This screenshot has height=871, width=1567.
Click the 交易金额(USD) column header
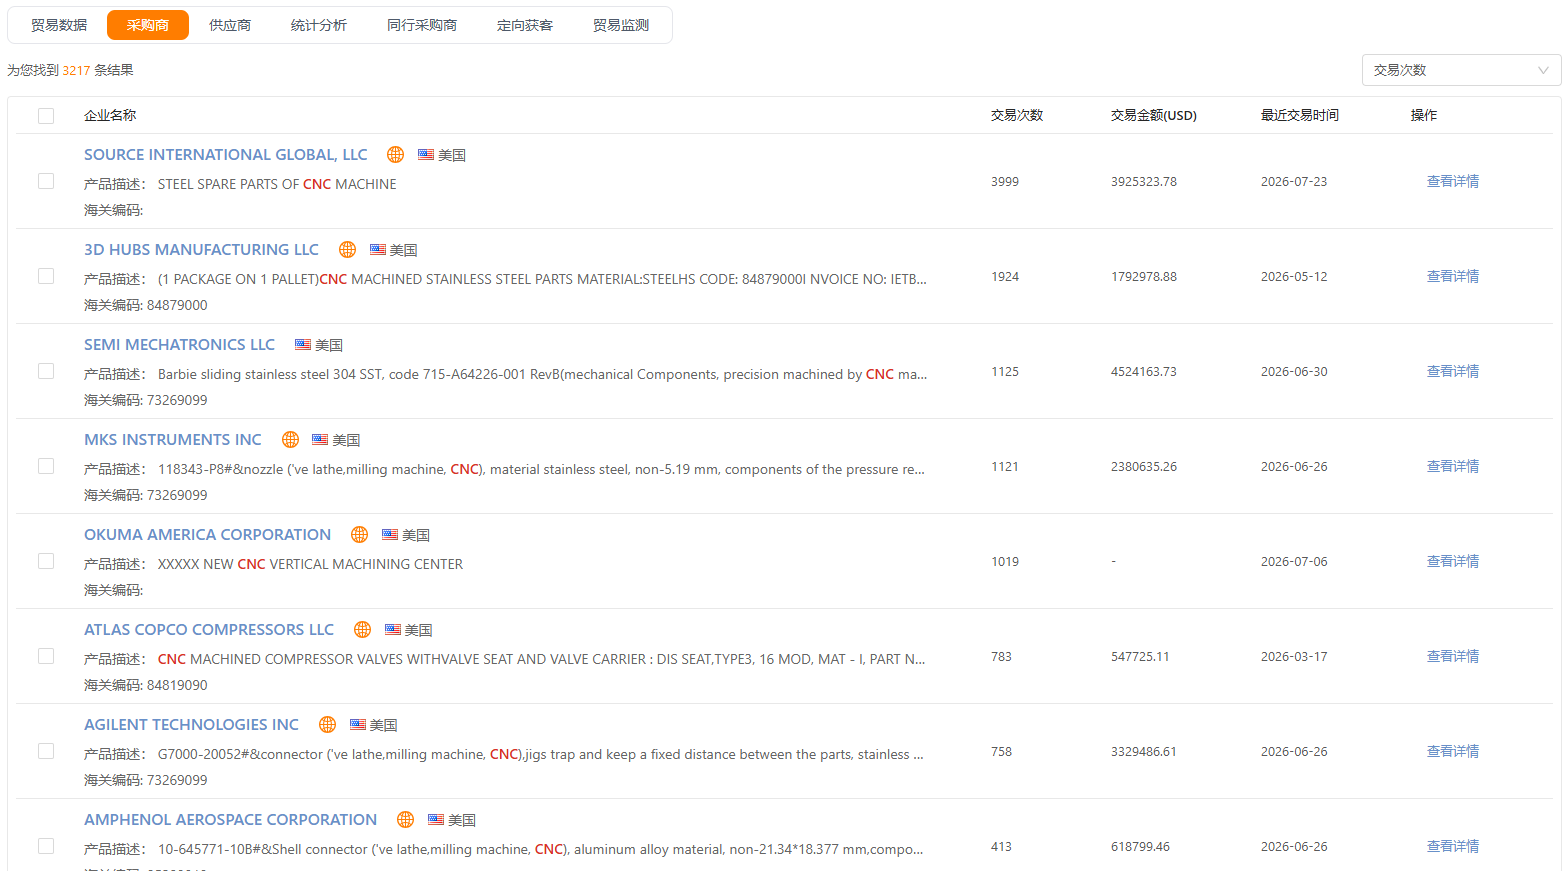(x=1154, y=116)
